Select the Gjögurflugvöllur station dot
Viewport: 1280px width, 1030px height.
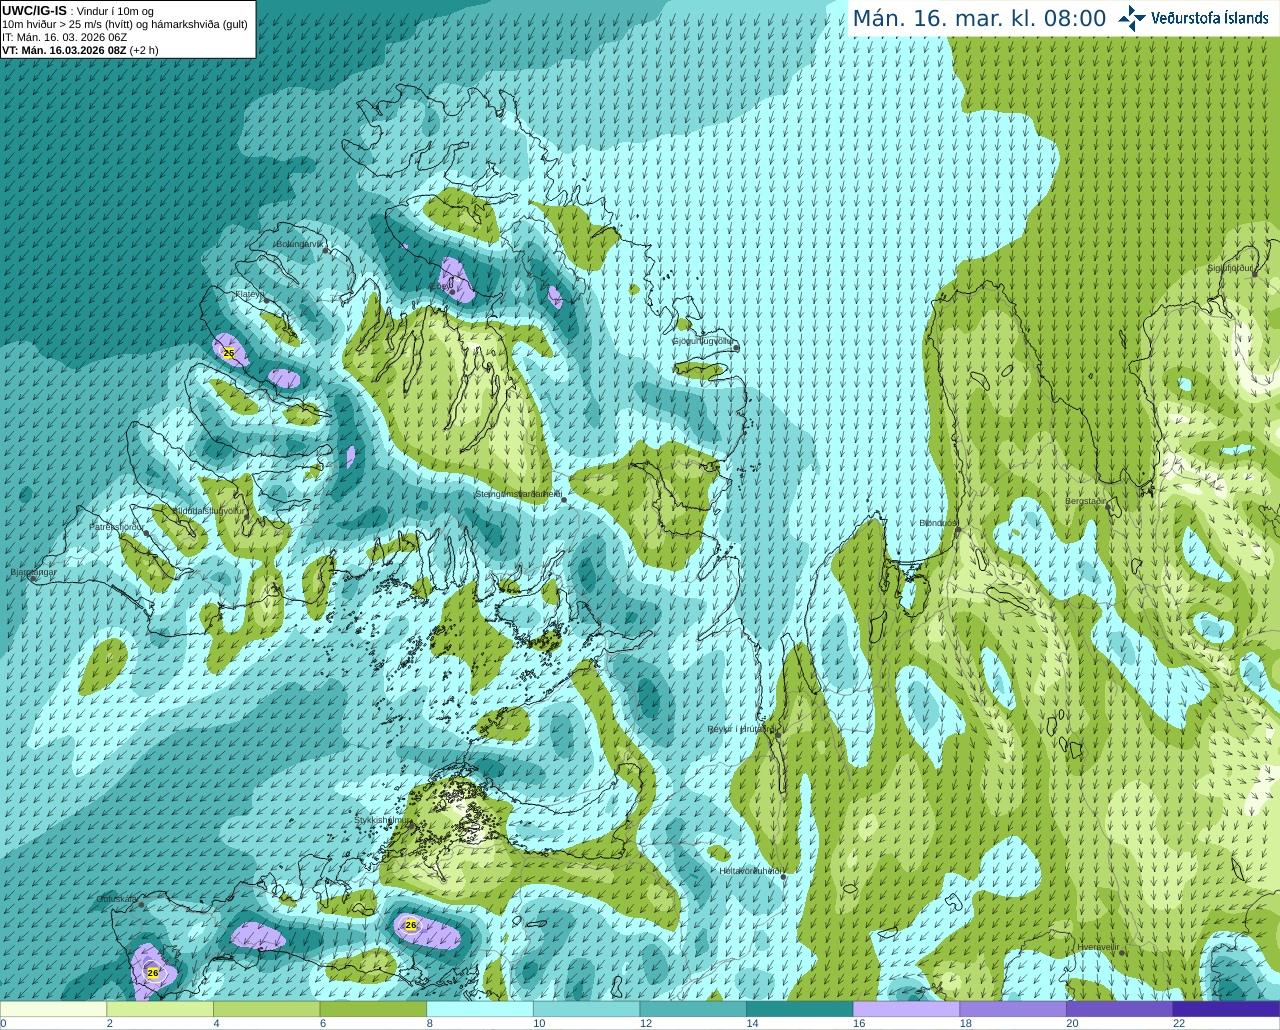[736, 347]
